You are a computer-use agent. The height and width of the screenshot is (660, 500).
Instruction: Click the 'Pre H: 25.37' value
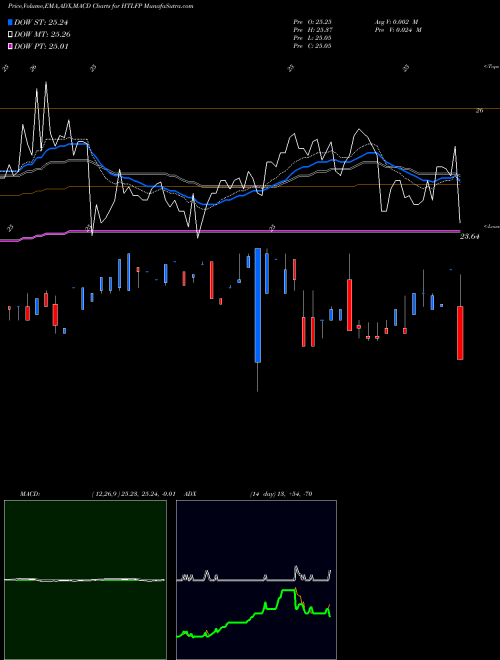pyautogui.click(x=312, y=30)
